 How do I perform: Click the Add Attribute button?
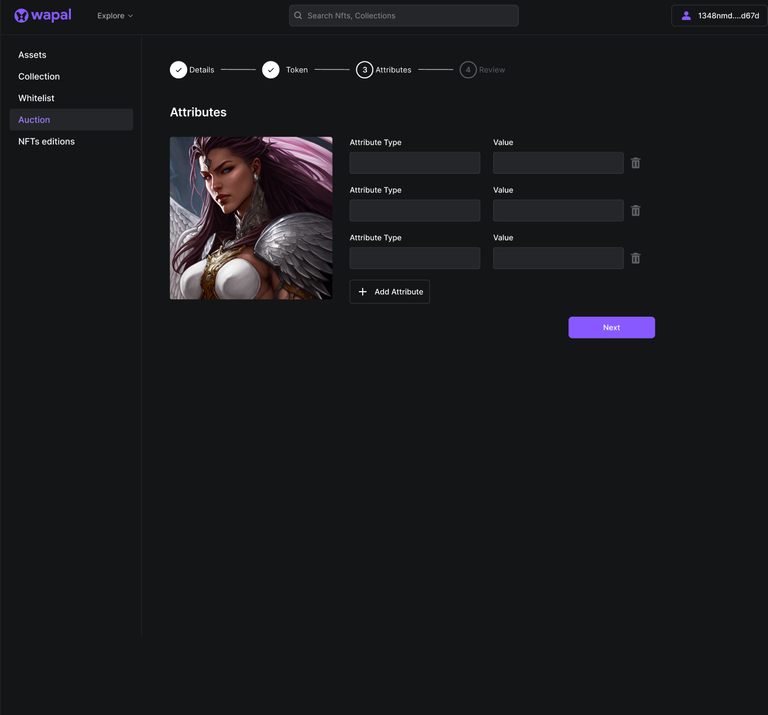pos(390,291)
